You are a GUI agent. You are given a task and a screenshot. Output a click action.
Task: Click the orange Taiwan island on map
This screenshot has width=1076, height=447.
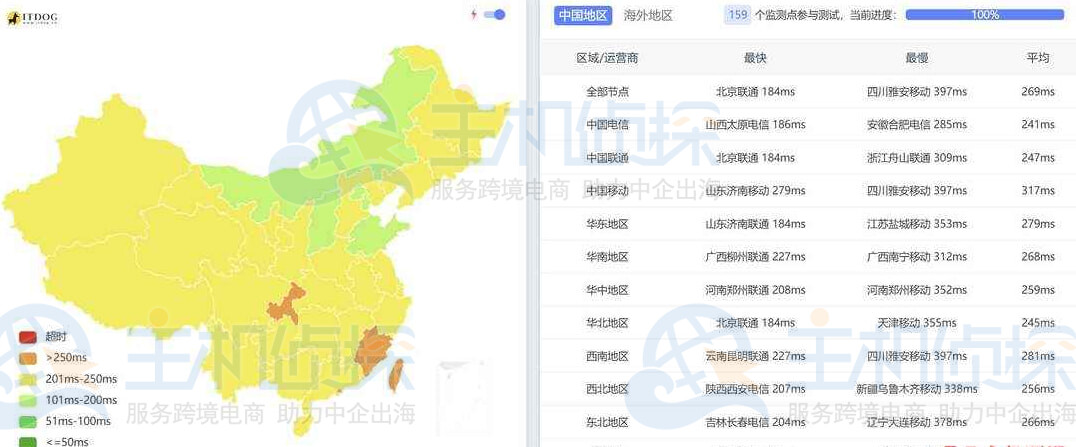click(x=396, y=375)
